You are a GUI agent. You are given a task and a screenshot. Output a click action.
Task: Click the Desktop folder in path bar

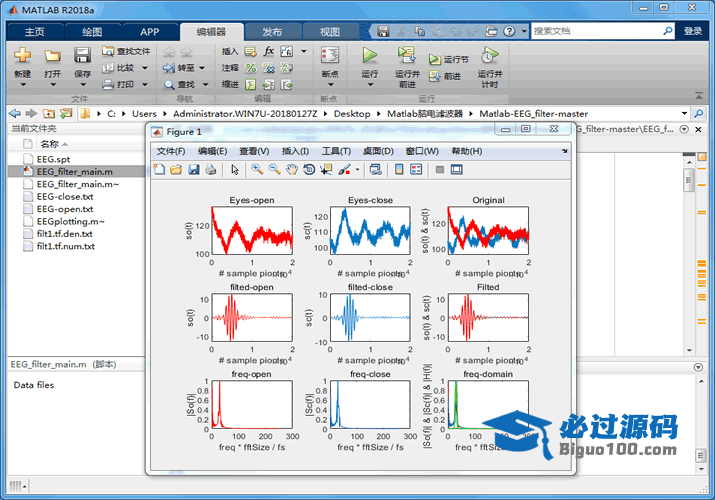[352, 113]
